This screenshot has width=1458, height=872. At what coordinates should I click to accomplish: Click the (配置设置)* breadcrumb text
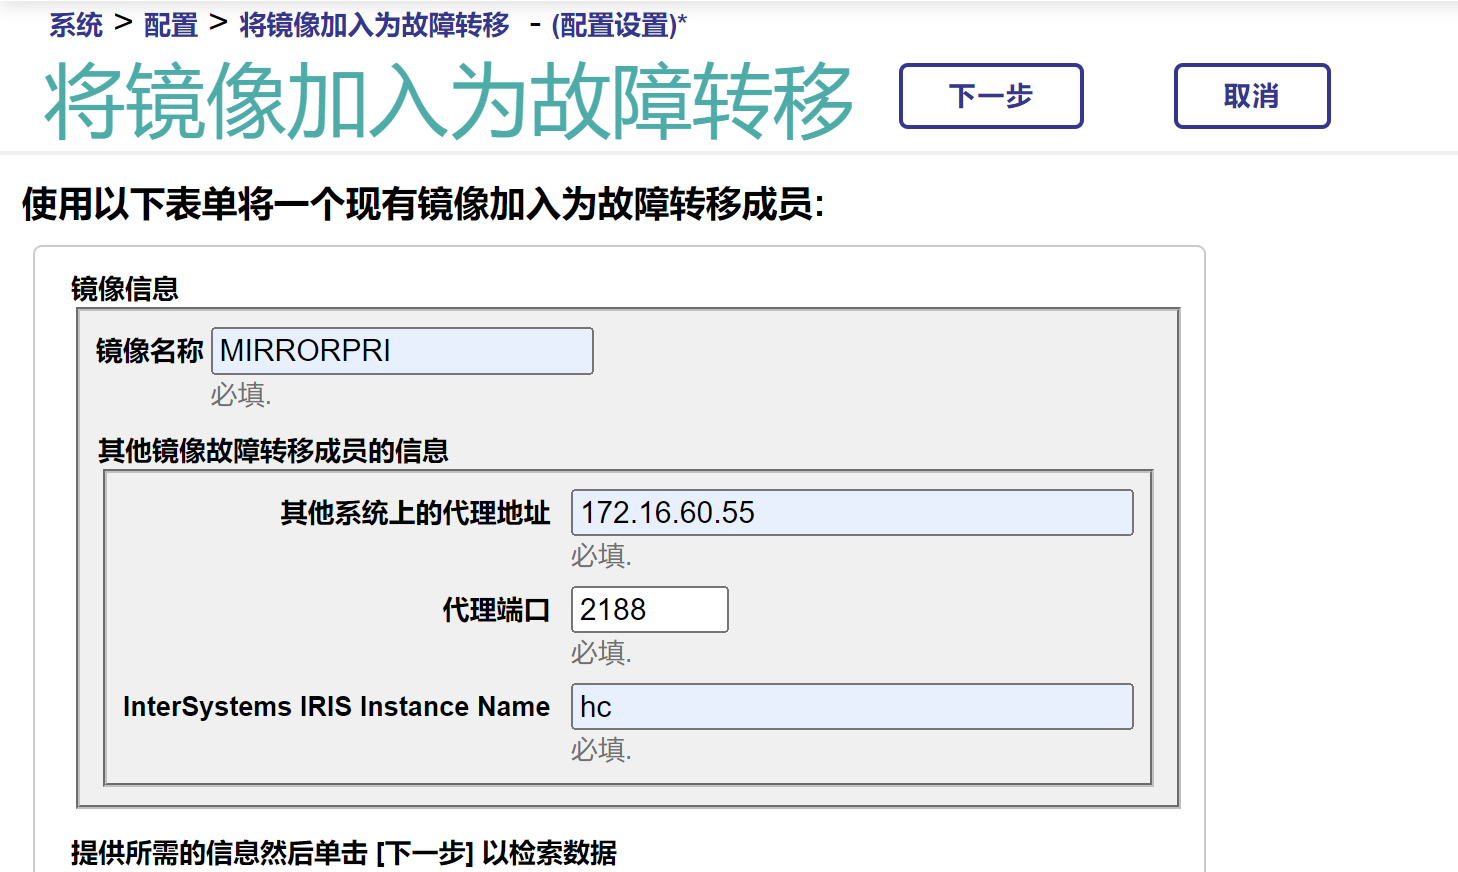619,25
